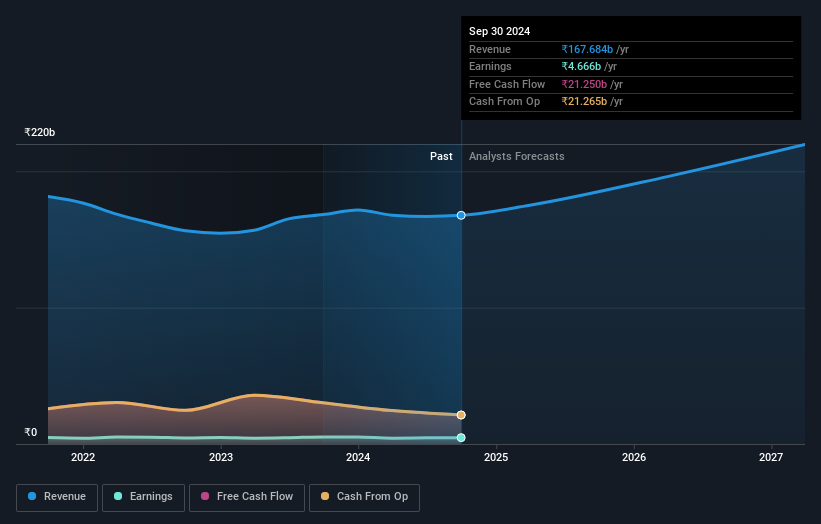Click the Cash From Op row label in tooltip
The width and height of the screenshot is (821, 524).
504,102
